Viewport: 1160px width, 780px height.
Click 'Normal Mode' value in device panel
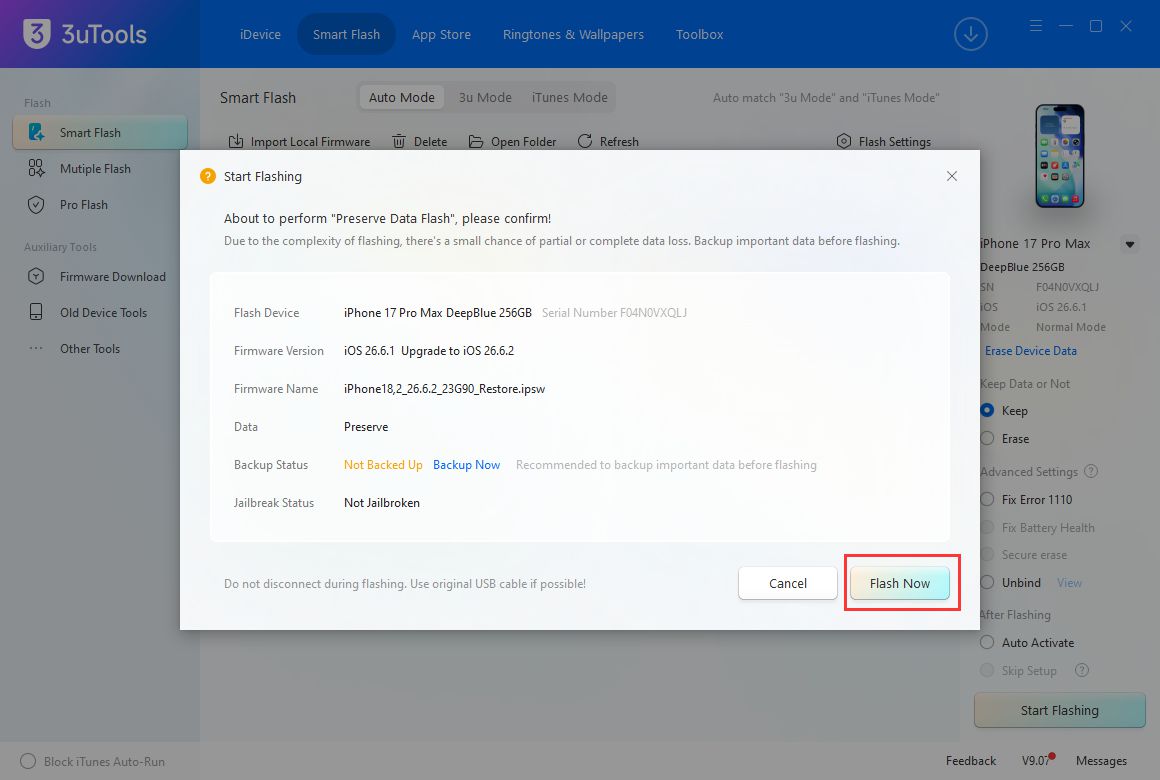[1070, 326]
